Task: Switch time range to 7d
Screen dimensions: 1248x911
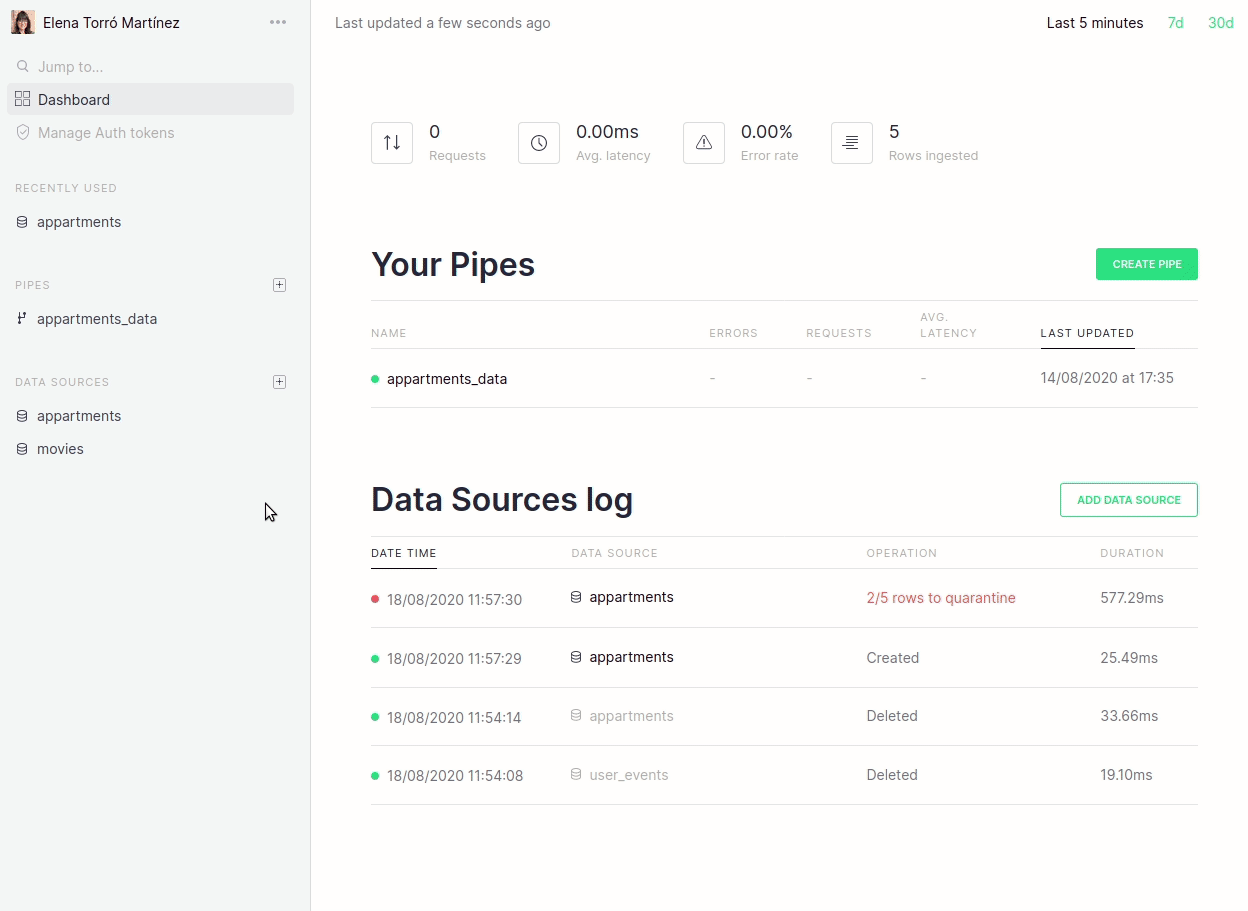Action: [x=1175, y=23]
